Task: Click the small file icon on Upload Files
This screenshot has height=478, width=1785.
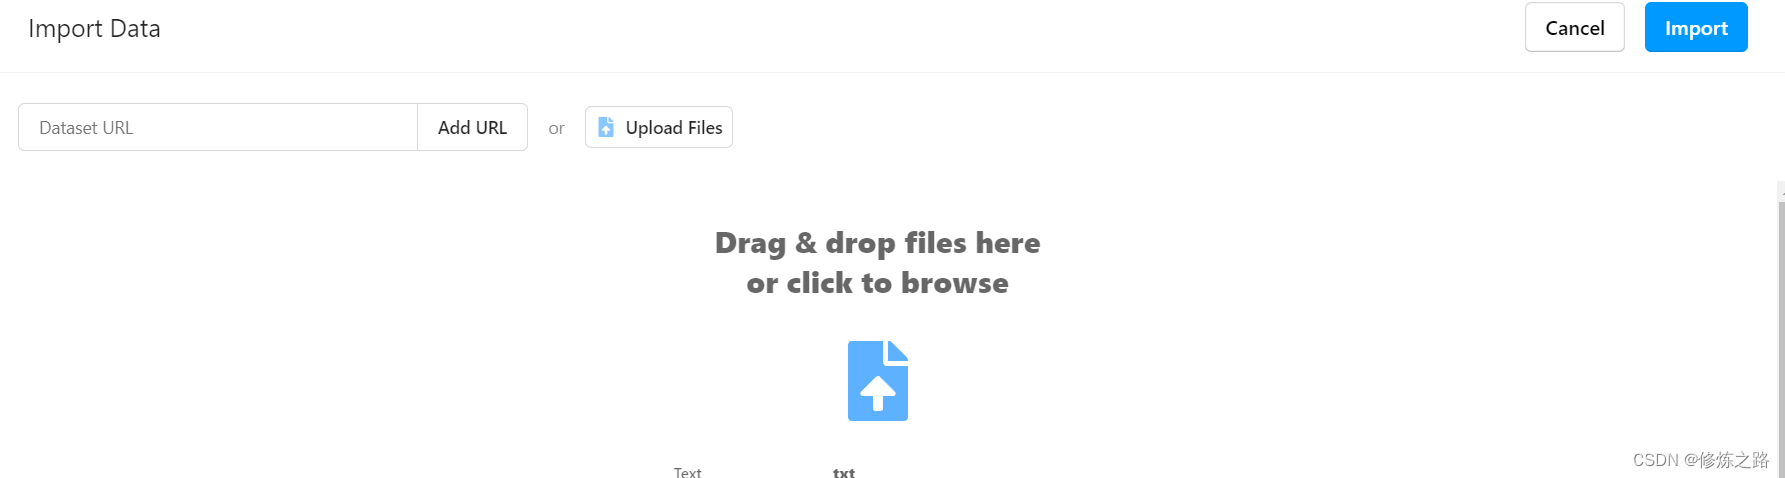Action: click(606, 127)
